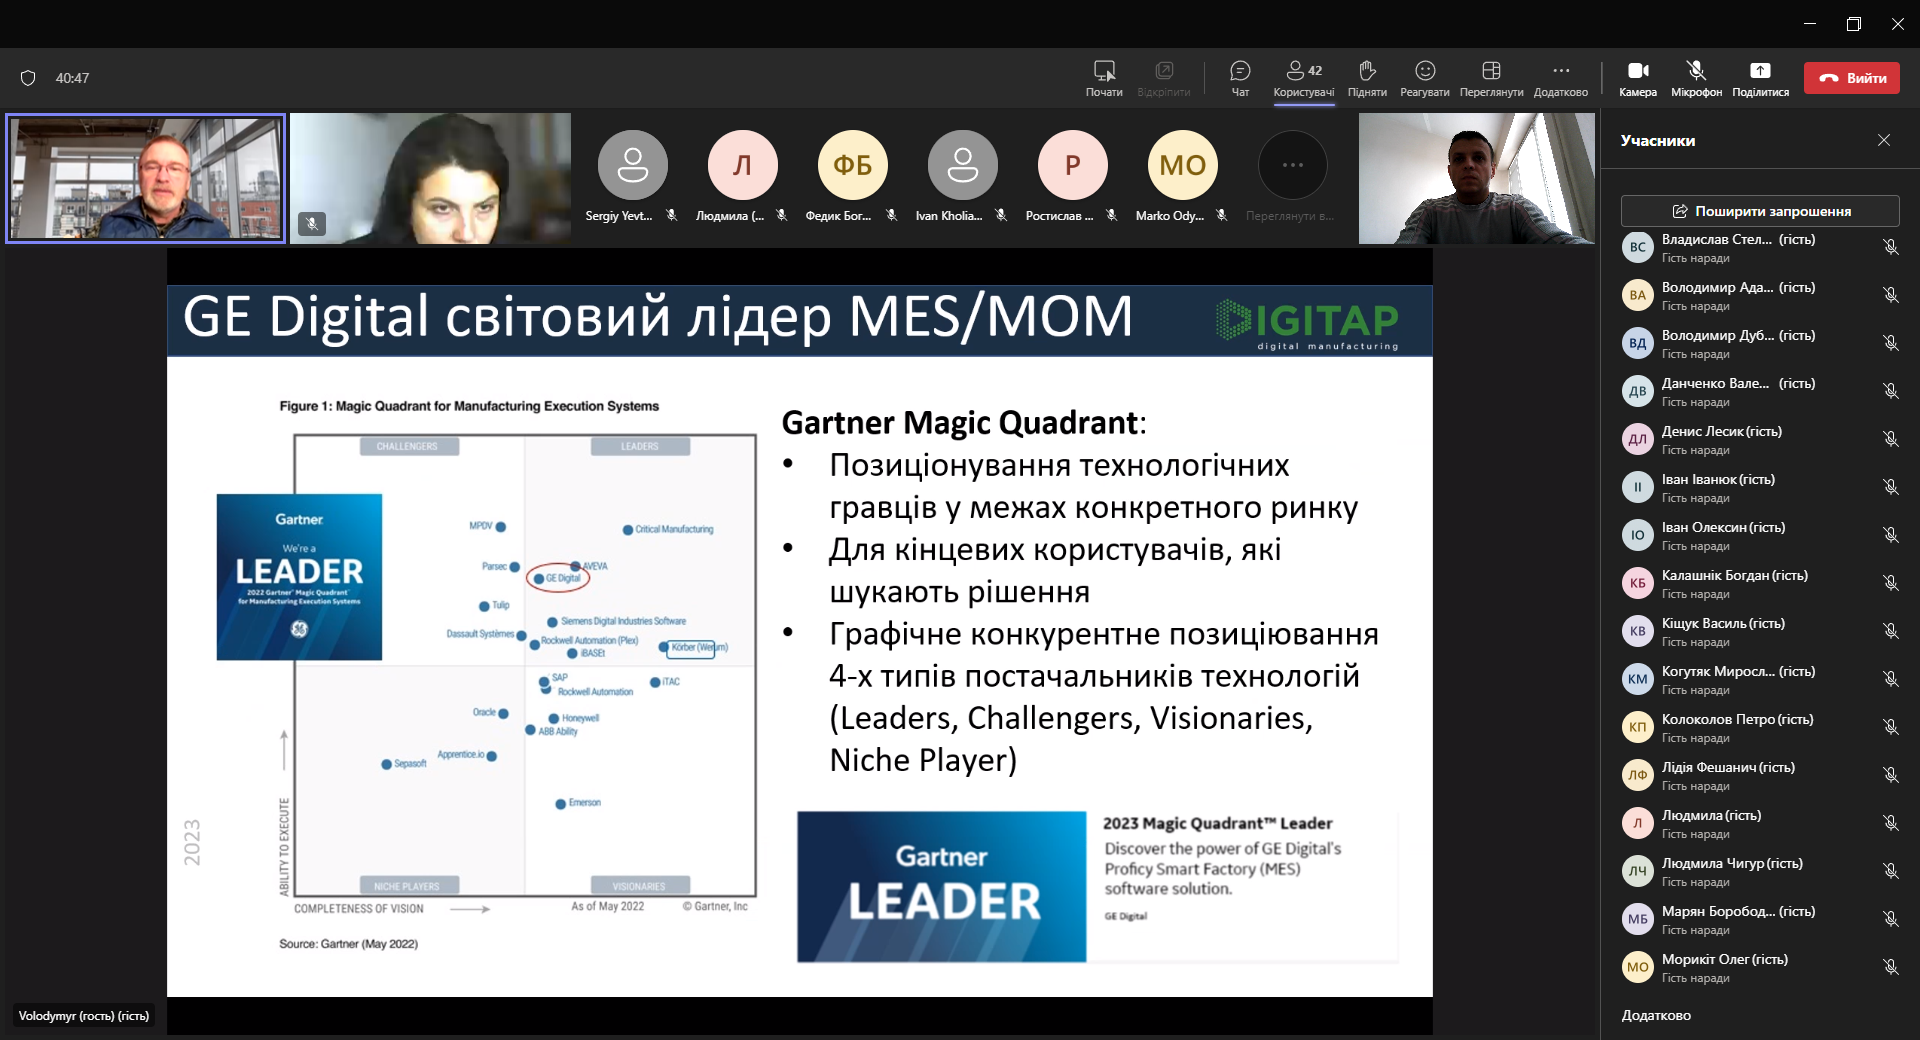
Task: Click muted mic icon for Іван Іванюк
Action: tap(1890, 487)
